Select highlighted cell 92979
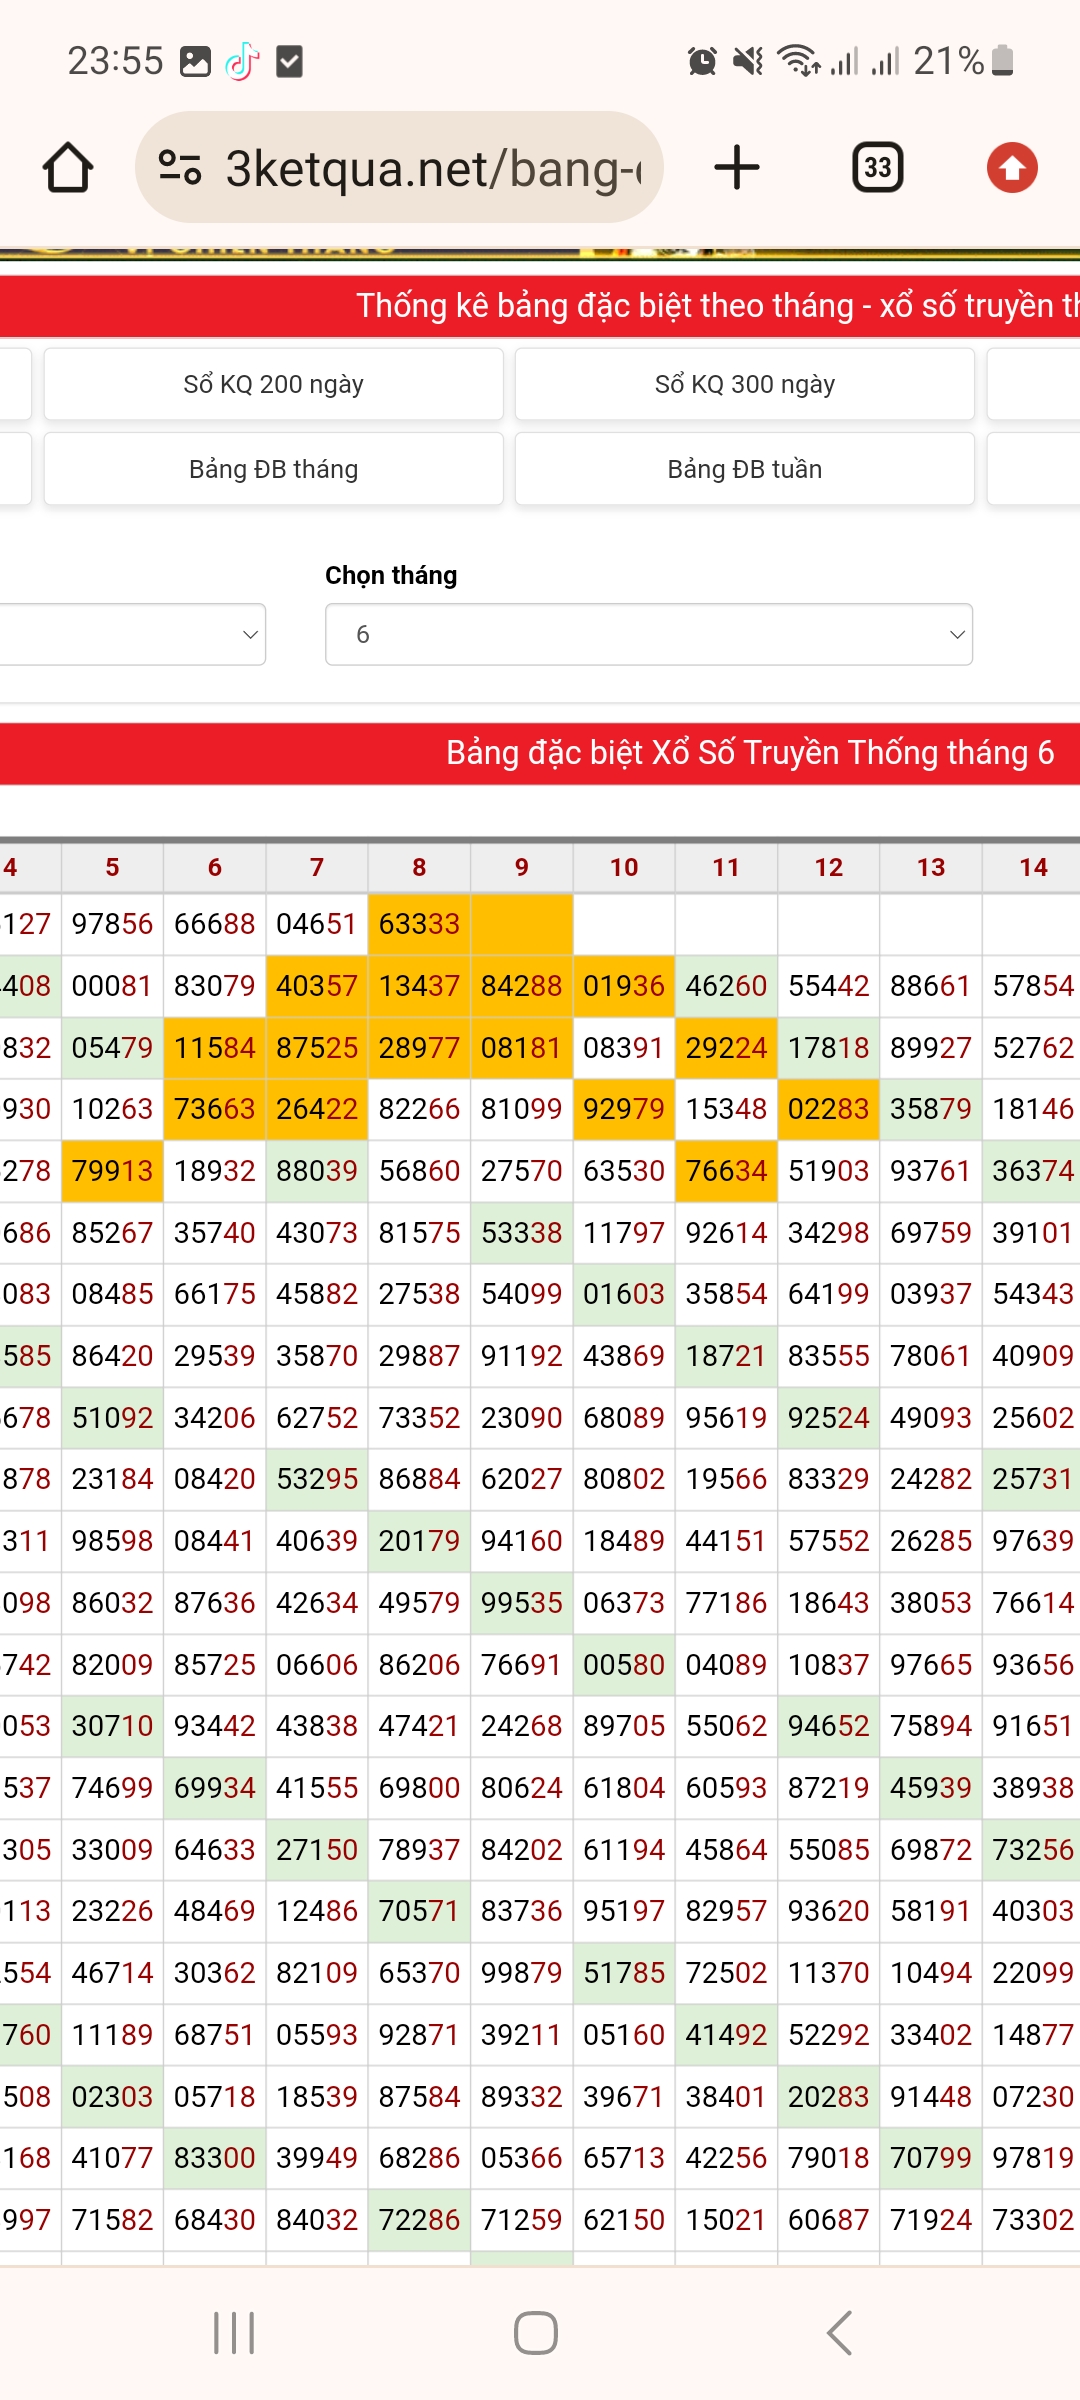 (624, 1109)
